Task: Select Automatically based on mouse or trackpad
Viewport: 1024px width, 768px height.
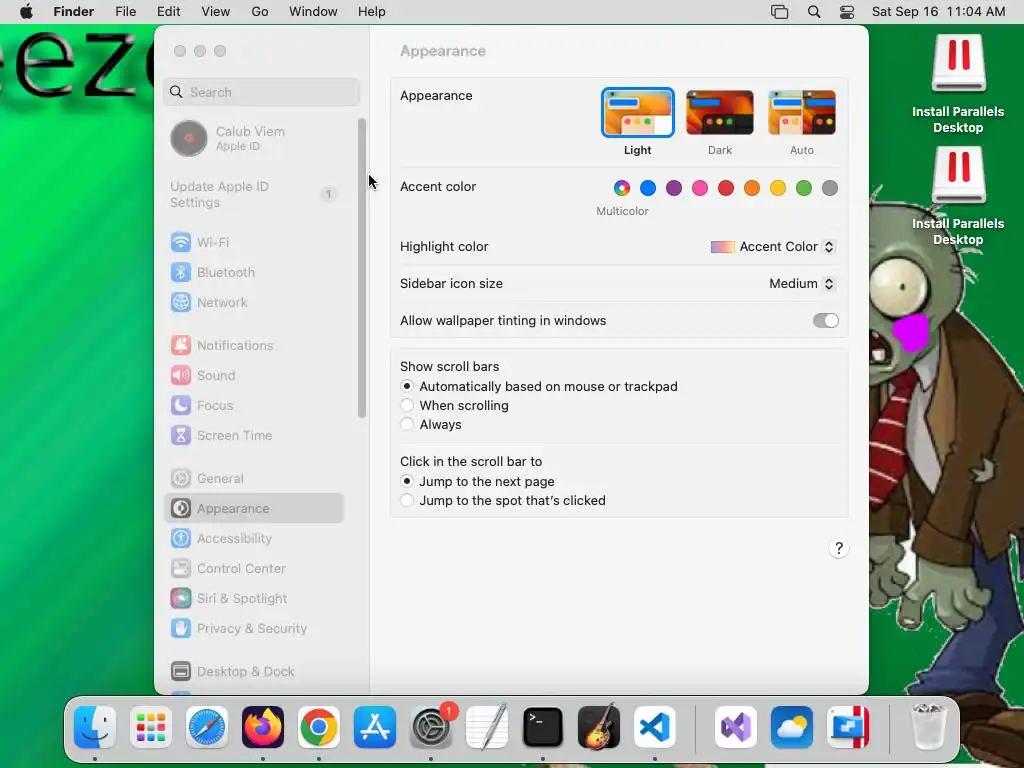Action: coord(407,387)
